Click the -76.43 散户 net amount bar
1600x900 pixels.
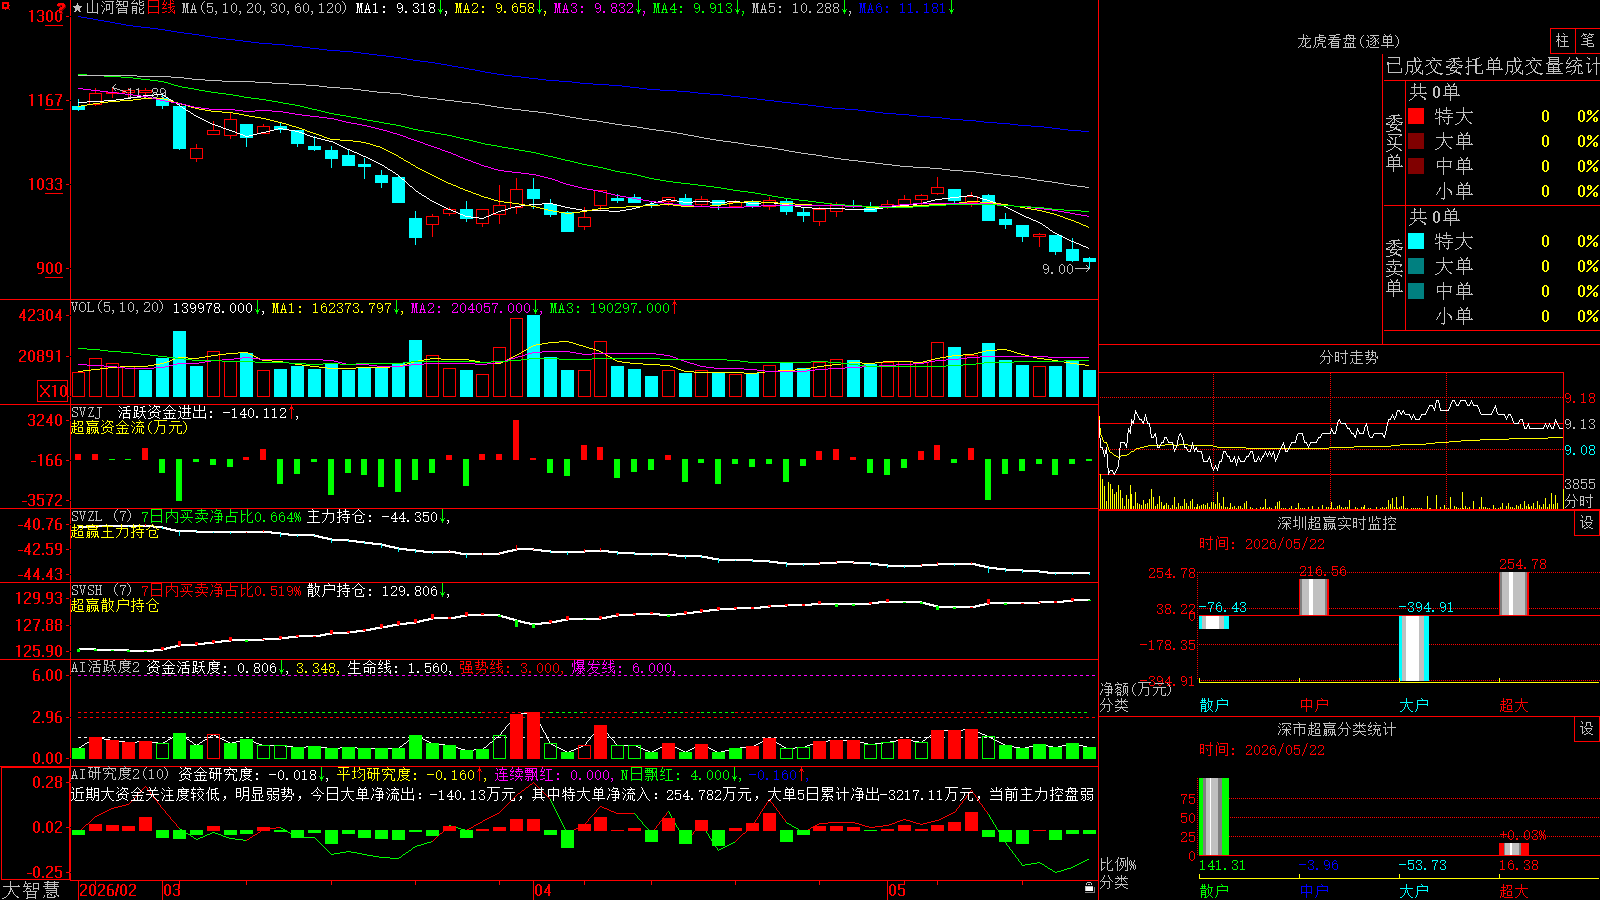coord(1214,622)
